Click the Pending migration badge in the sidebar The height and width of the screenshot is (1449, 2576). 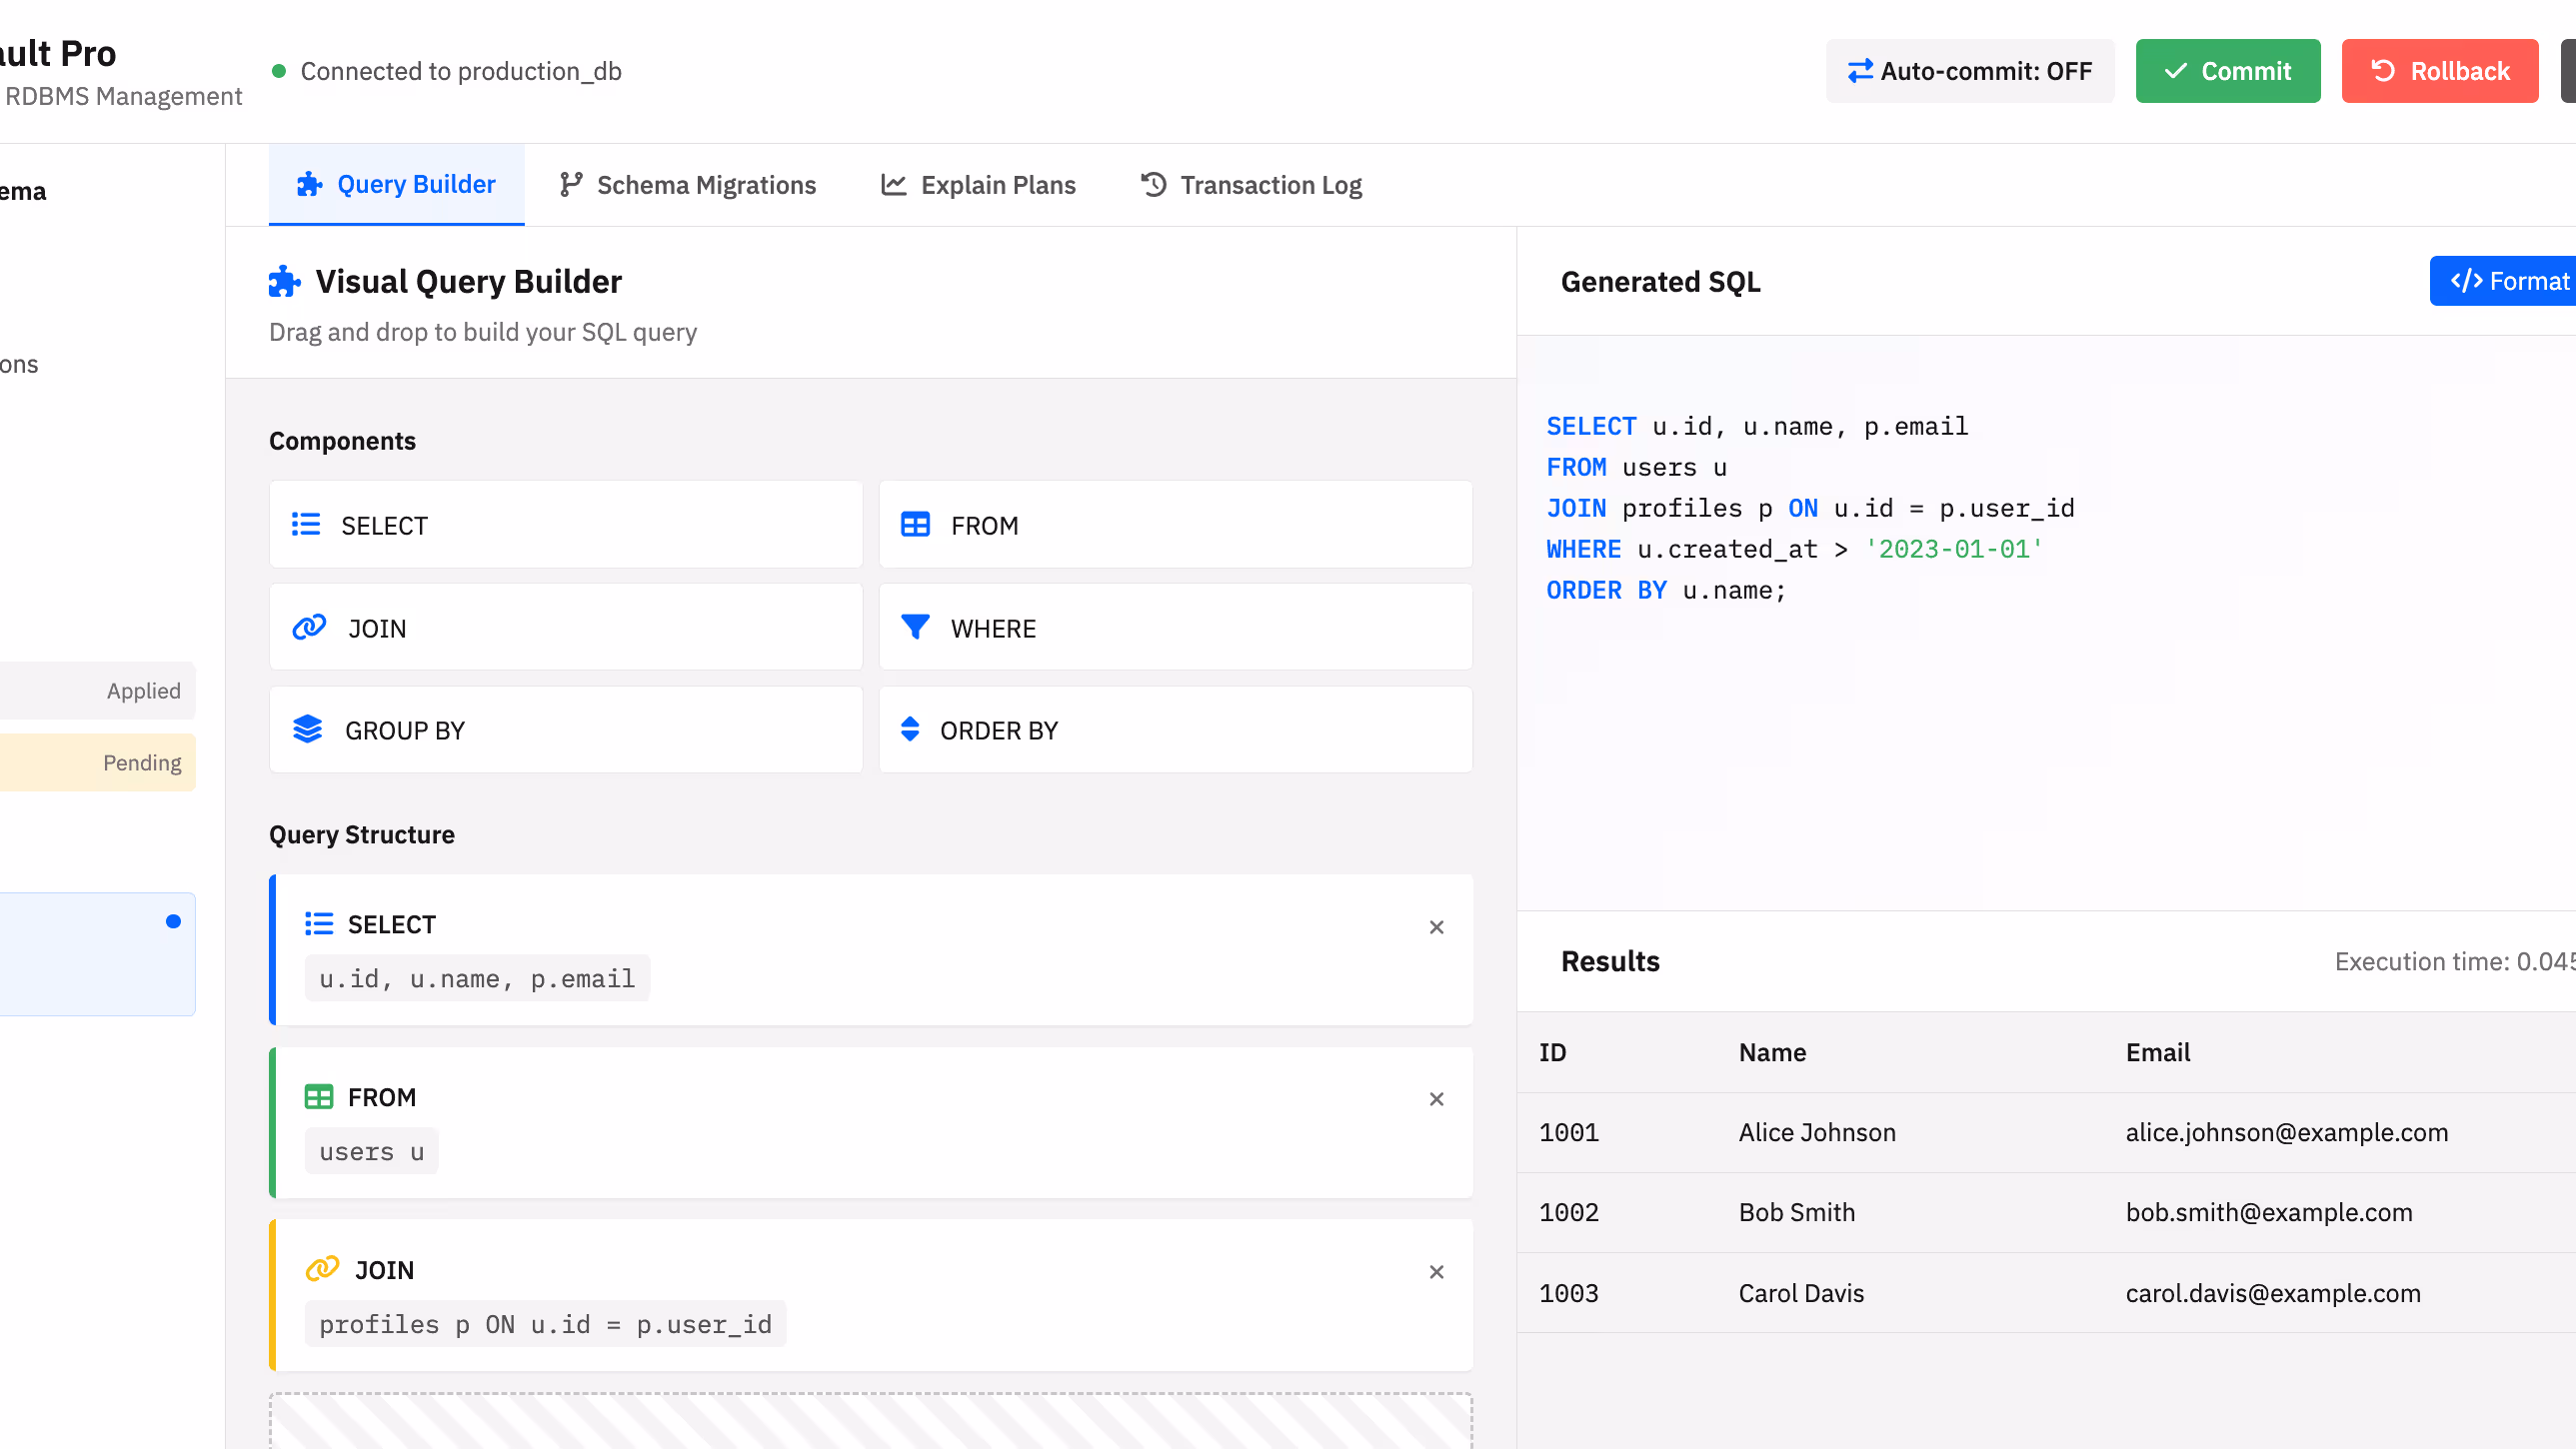tap(142, 762)
